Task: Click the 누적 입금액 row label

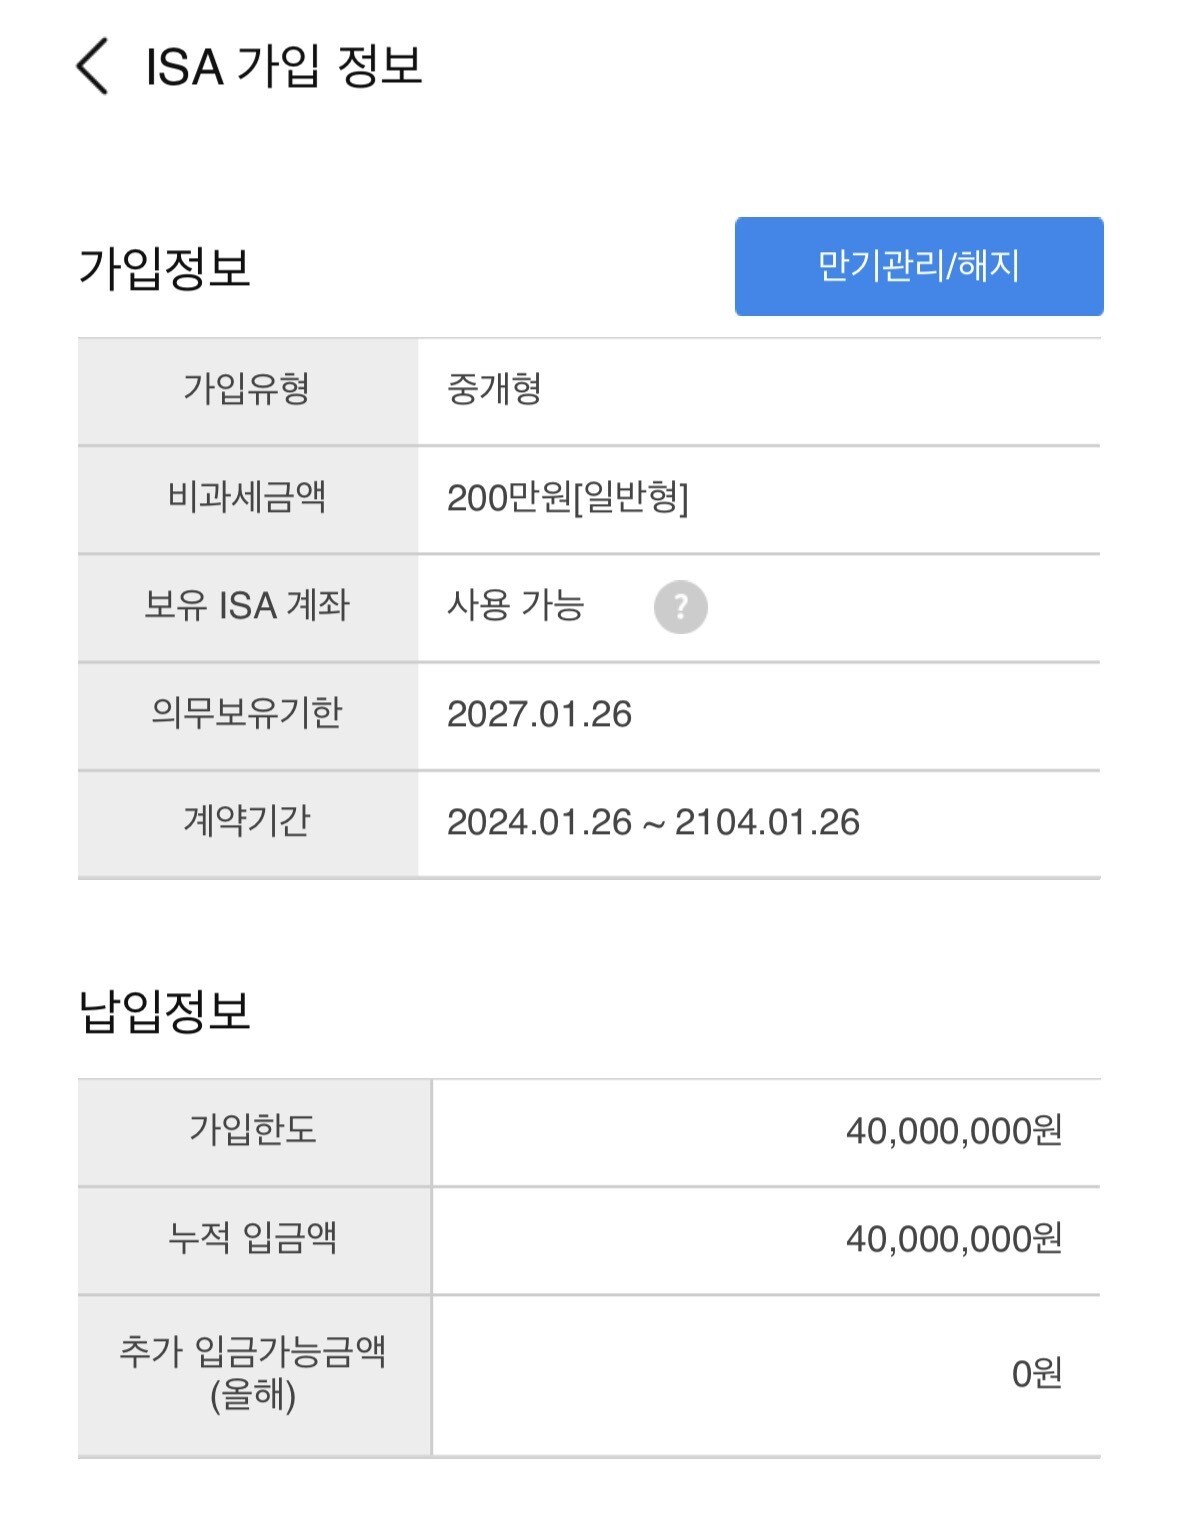Action: click(x=253, y=1239)
